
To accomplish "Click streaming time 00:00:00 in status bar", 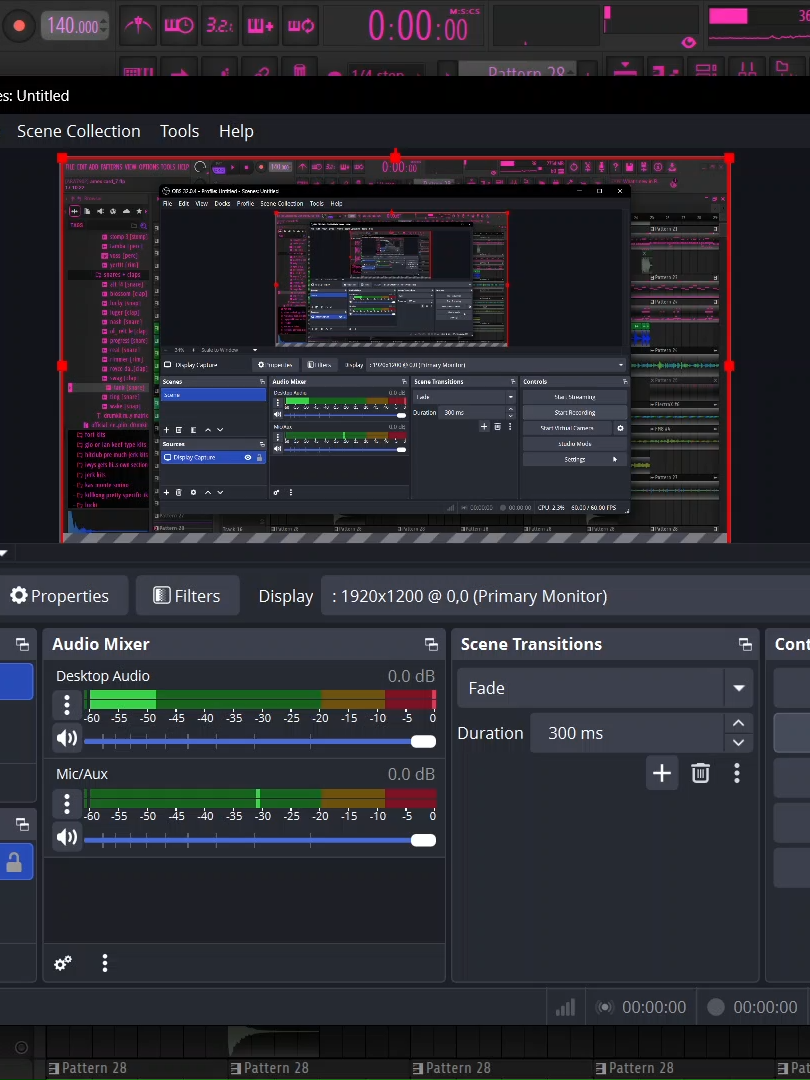I will pos(654,1008).
